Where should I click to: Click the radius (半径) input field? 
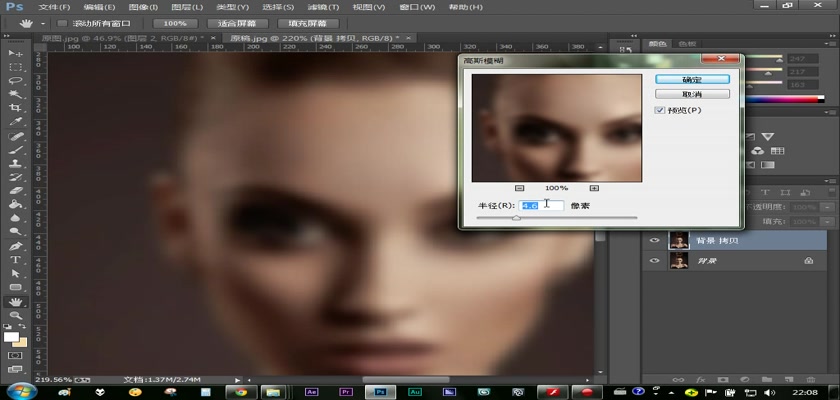pos(542,206)
